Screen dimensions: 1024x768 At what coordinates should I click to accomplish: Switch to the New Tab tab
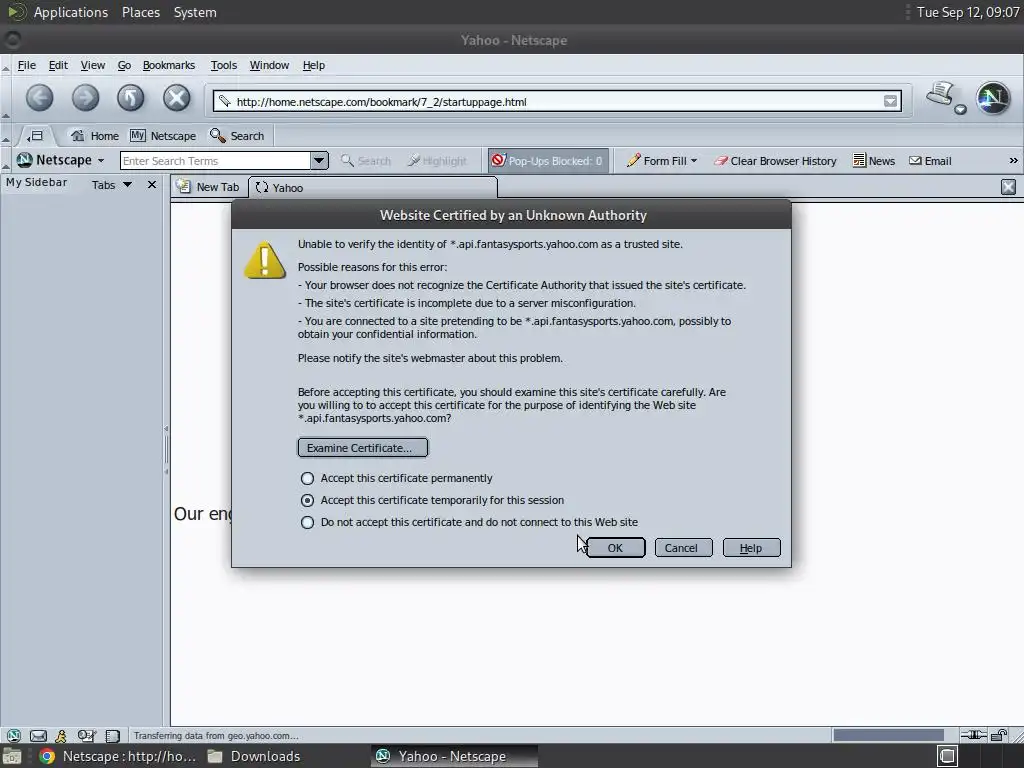coord(209,187)
